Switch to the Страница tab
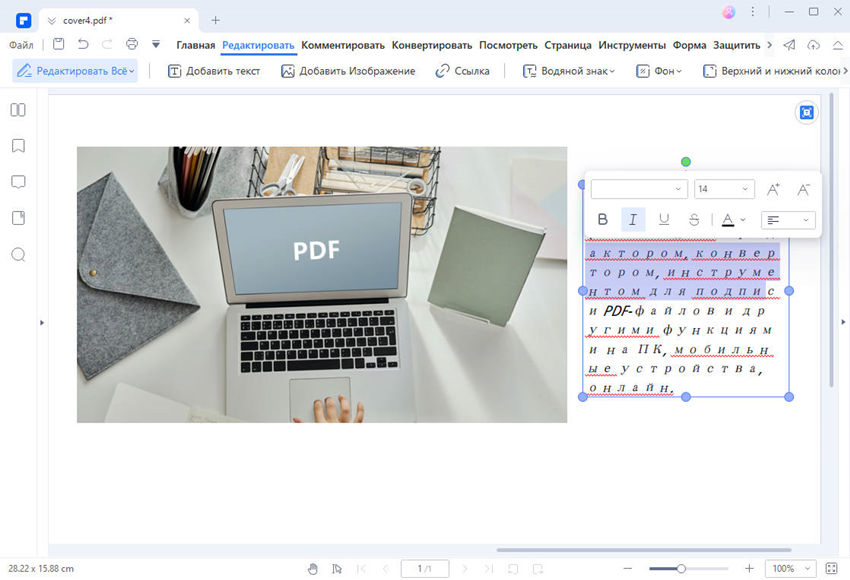The width and height of the screenshot is (850, 580). [568, 45]
